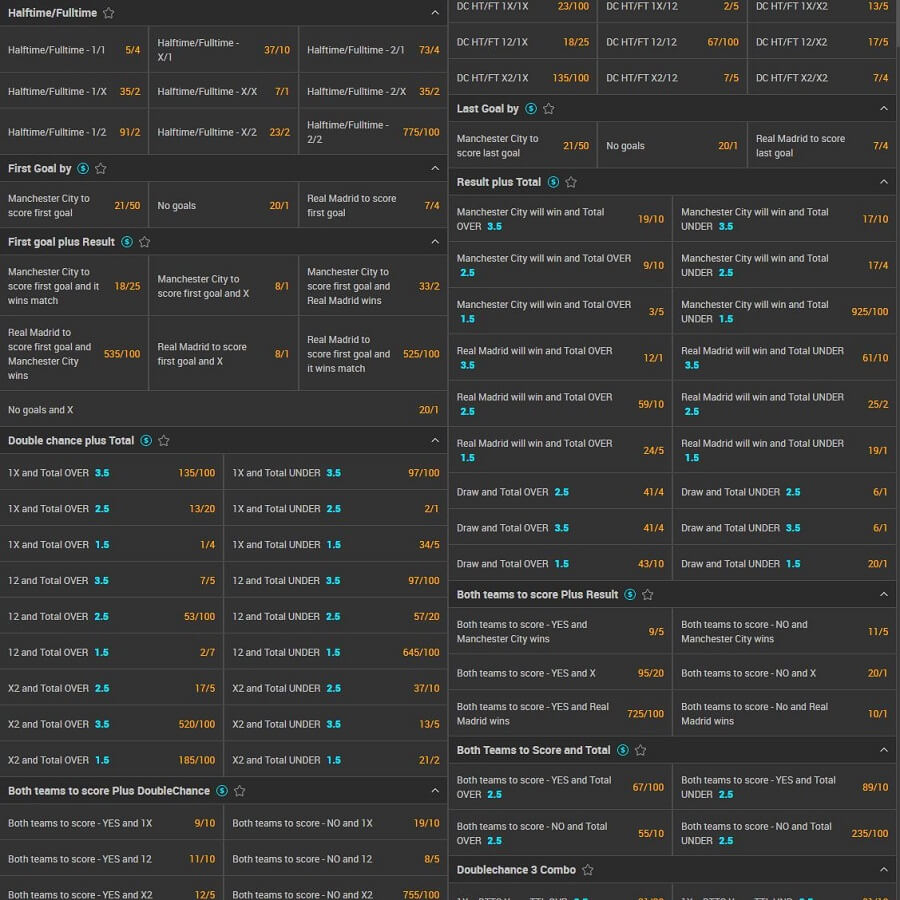The image size is (900, 900).
Task: Click the circled S icon beside Double chance plus Total
Action: (146, 440)
